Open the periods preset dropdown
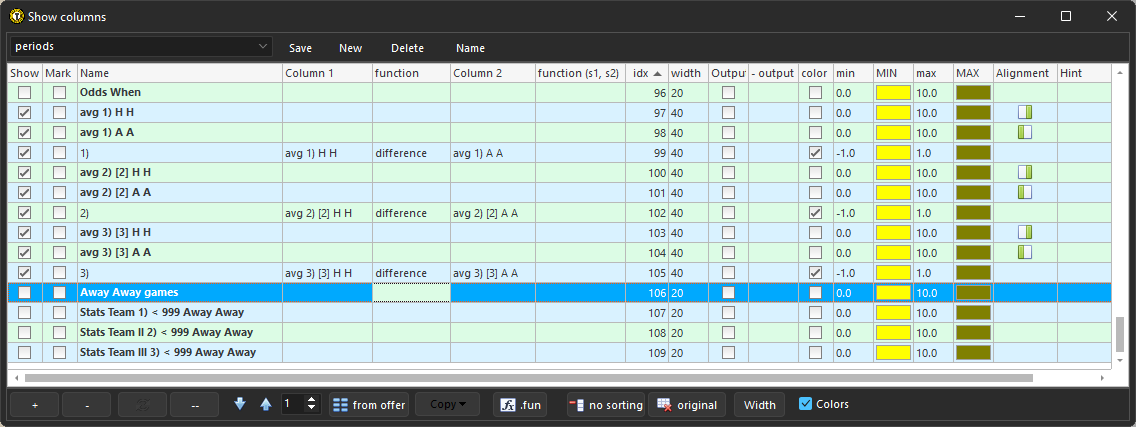Image resolution: width=1136 pixels, height=427 pixels. pos(141,47)
